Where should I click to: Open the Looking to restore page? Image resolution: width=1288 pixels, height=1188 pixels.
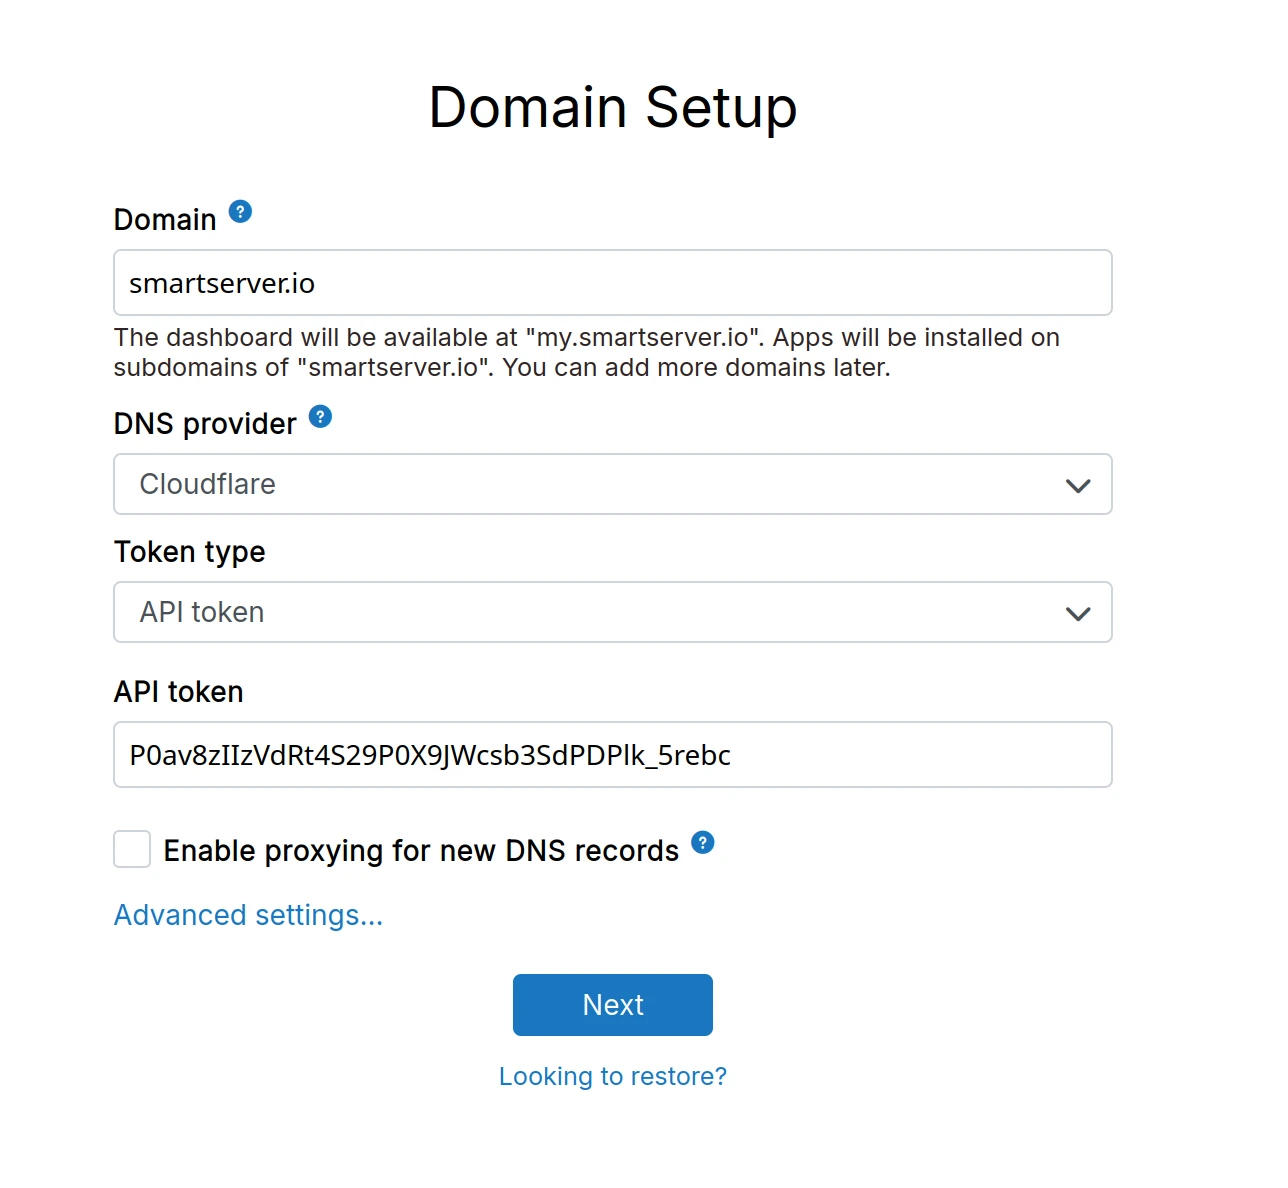(x=612, y=1076)
